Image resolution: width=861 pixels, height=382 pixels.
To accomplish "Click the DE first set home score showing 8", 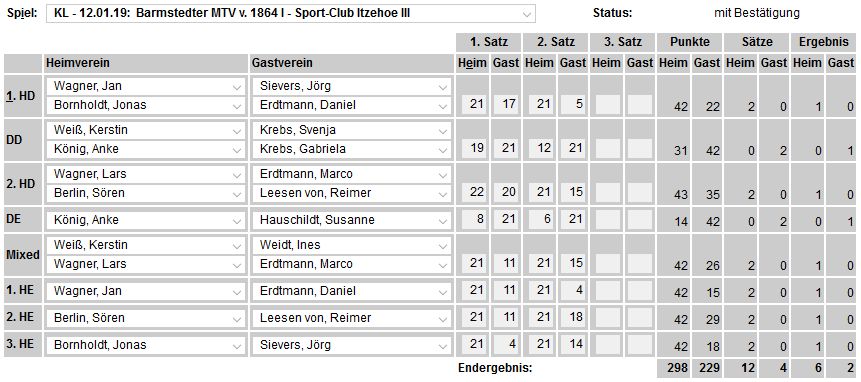I will pyautogui.click(x=474, y=220).
